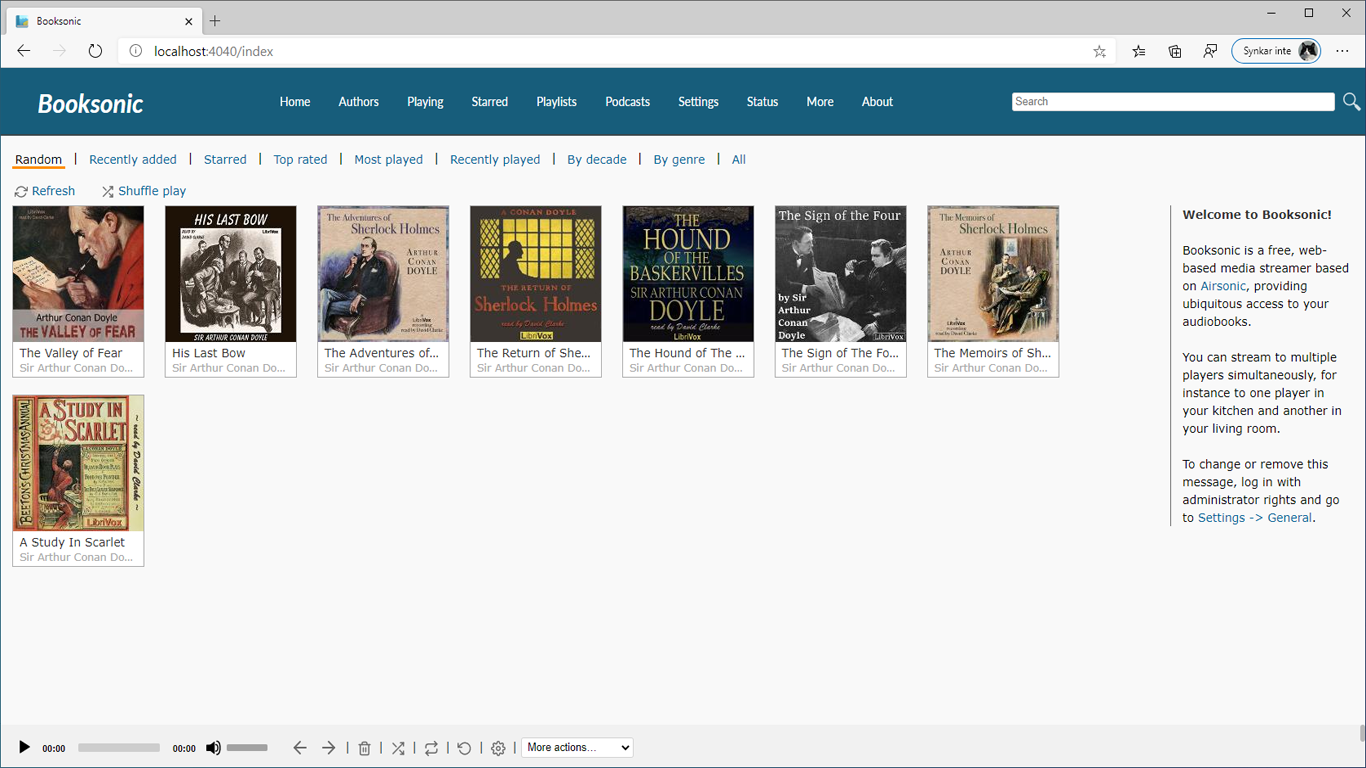
Task: Go to the Playing page
Action: click(x=425, y=102)
